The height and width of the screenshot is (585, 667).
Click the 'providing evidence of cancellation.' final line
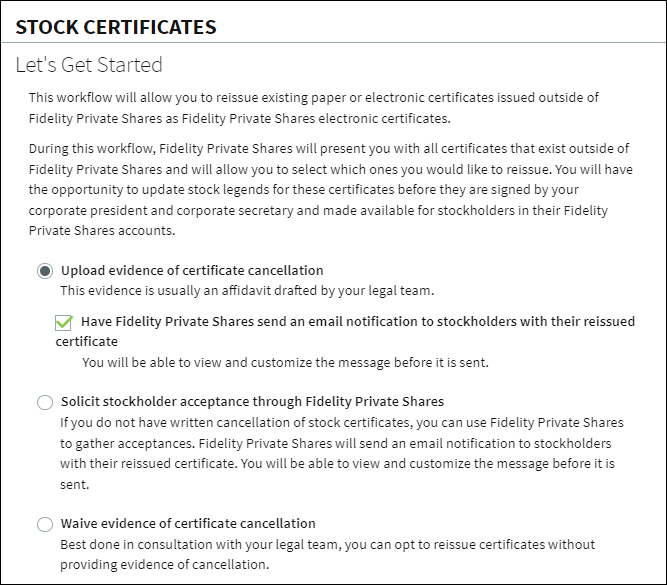point(164,565)
